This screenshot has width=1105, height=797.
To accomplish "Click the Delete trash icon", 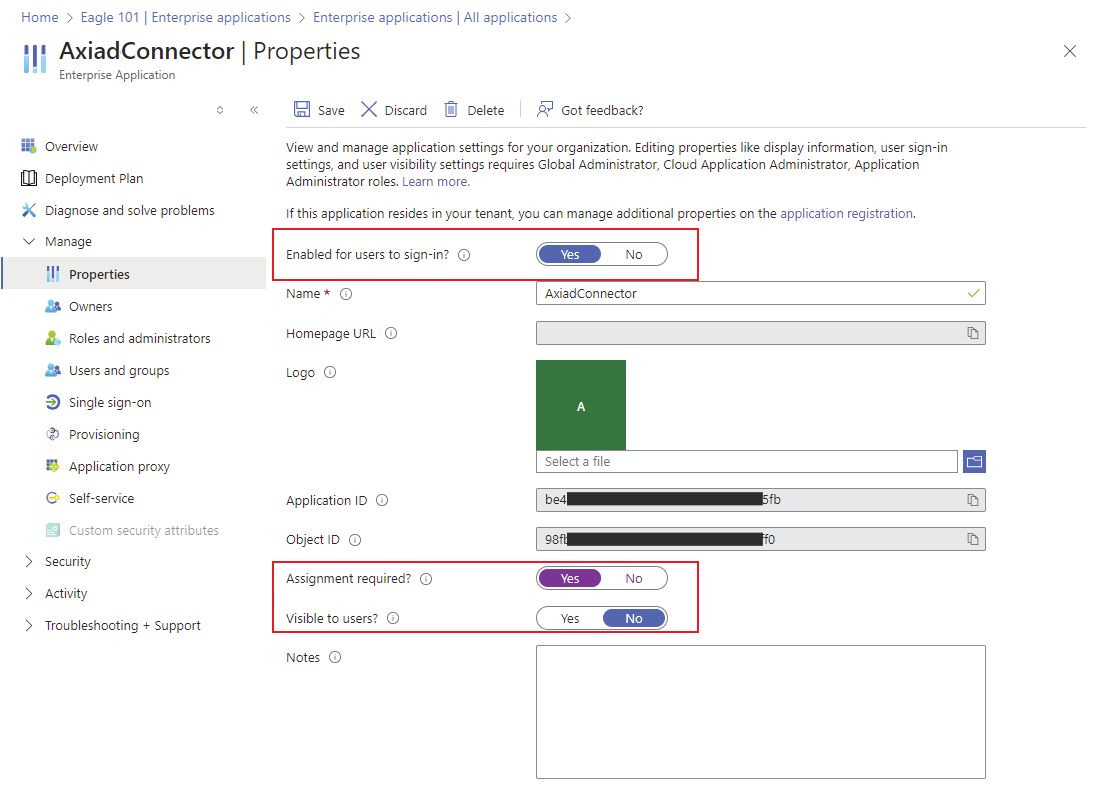I will tap(451, 109).
